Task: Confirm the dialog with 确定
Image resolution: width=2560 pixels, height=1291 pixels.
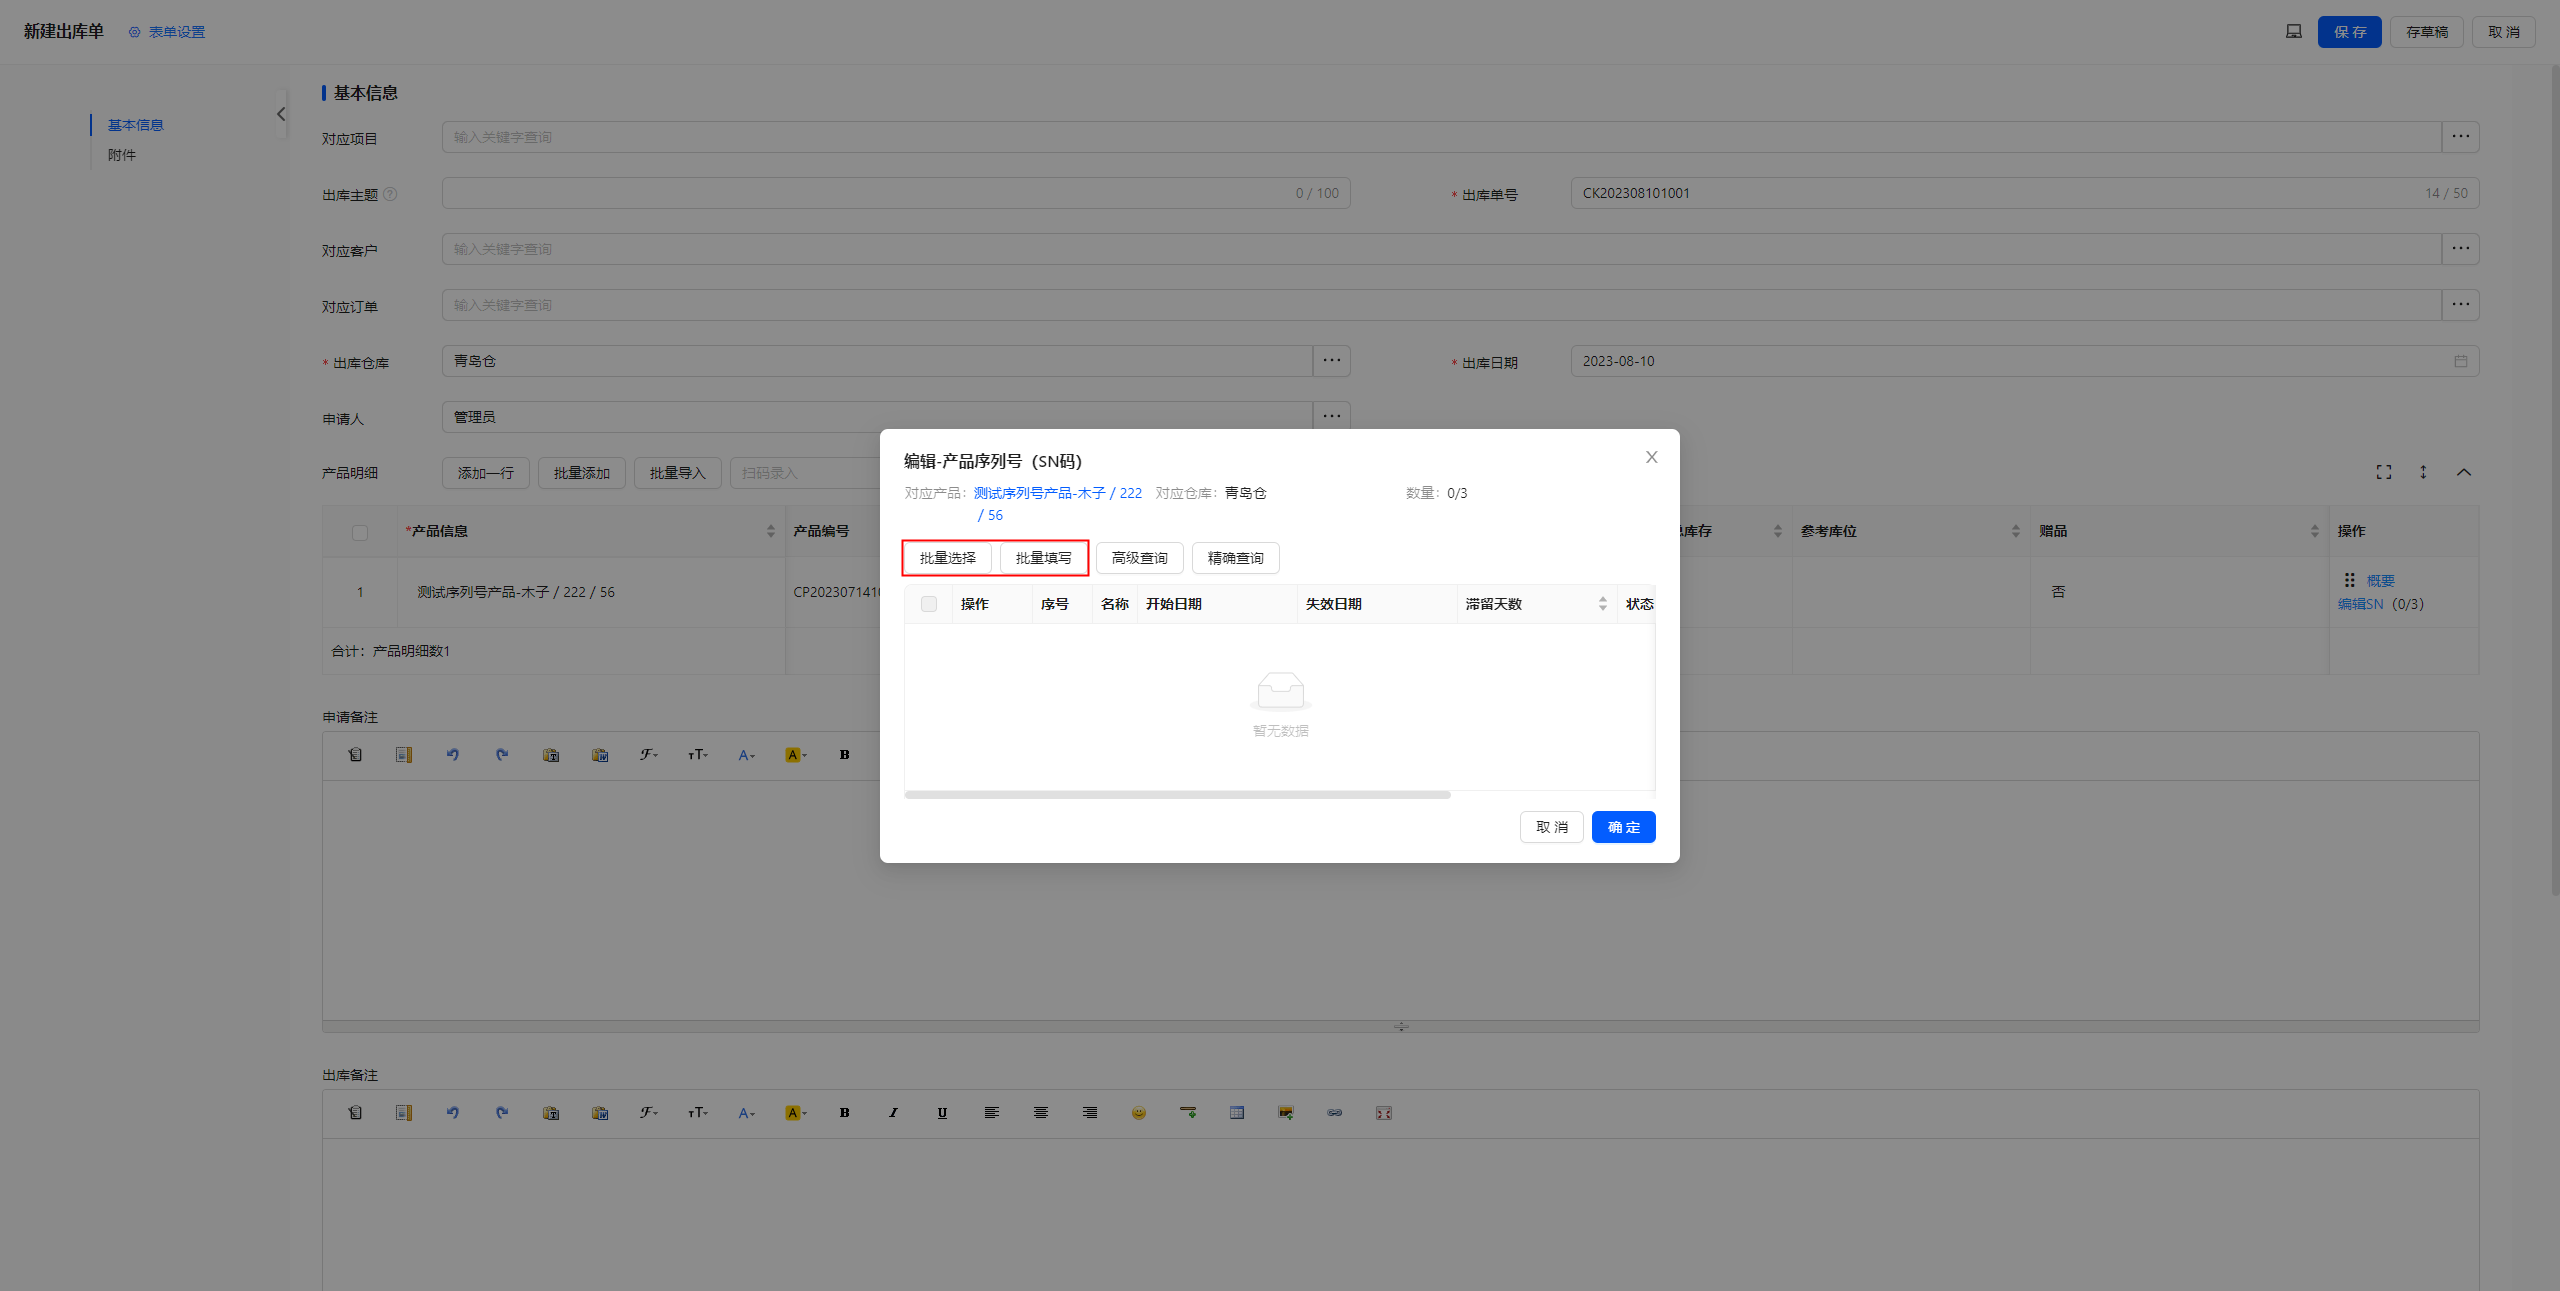Action: 1623,827
